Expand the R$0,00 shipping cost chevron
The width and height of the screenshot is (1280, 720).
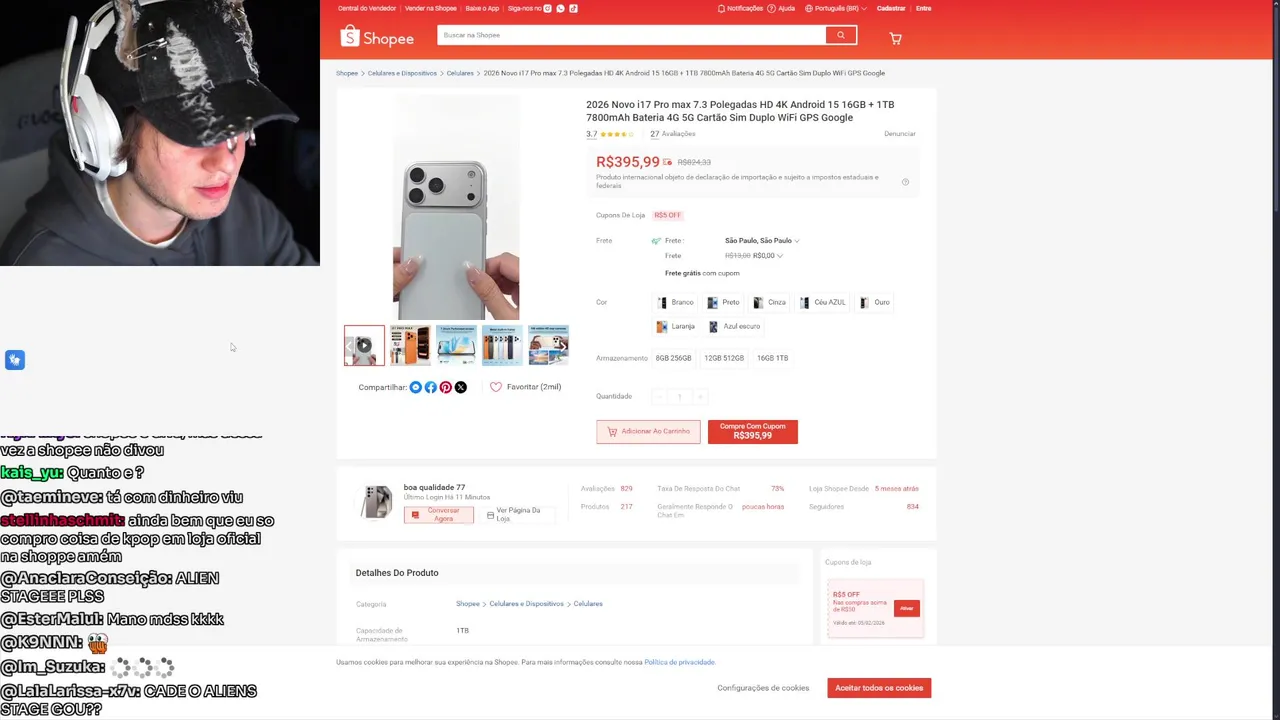tap(780, 256)
